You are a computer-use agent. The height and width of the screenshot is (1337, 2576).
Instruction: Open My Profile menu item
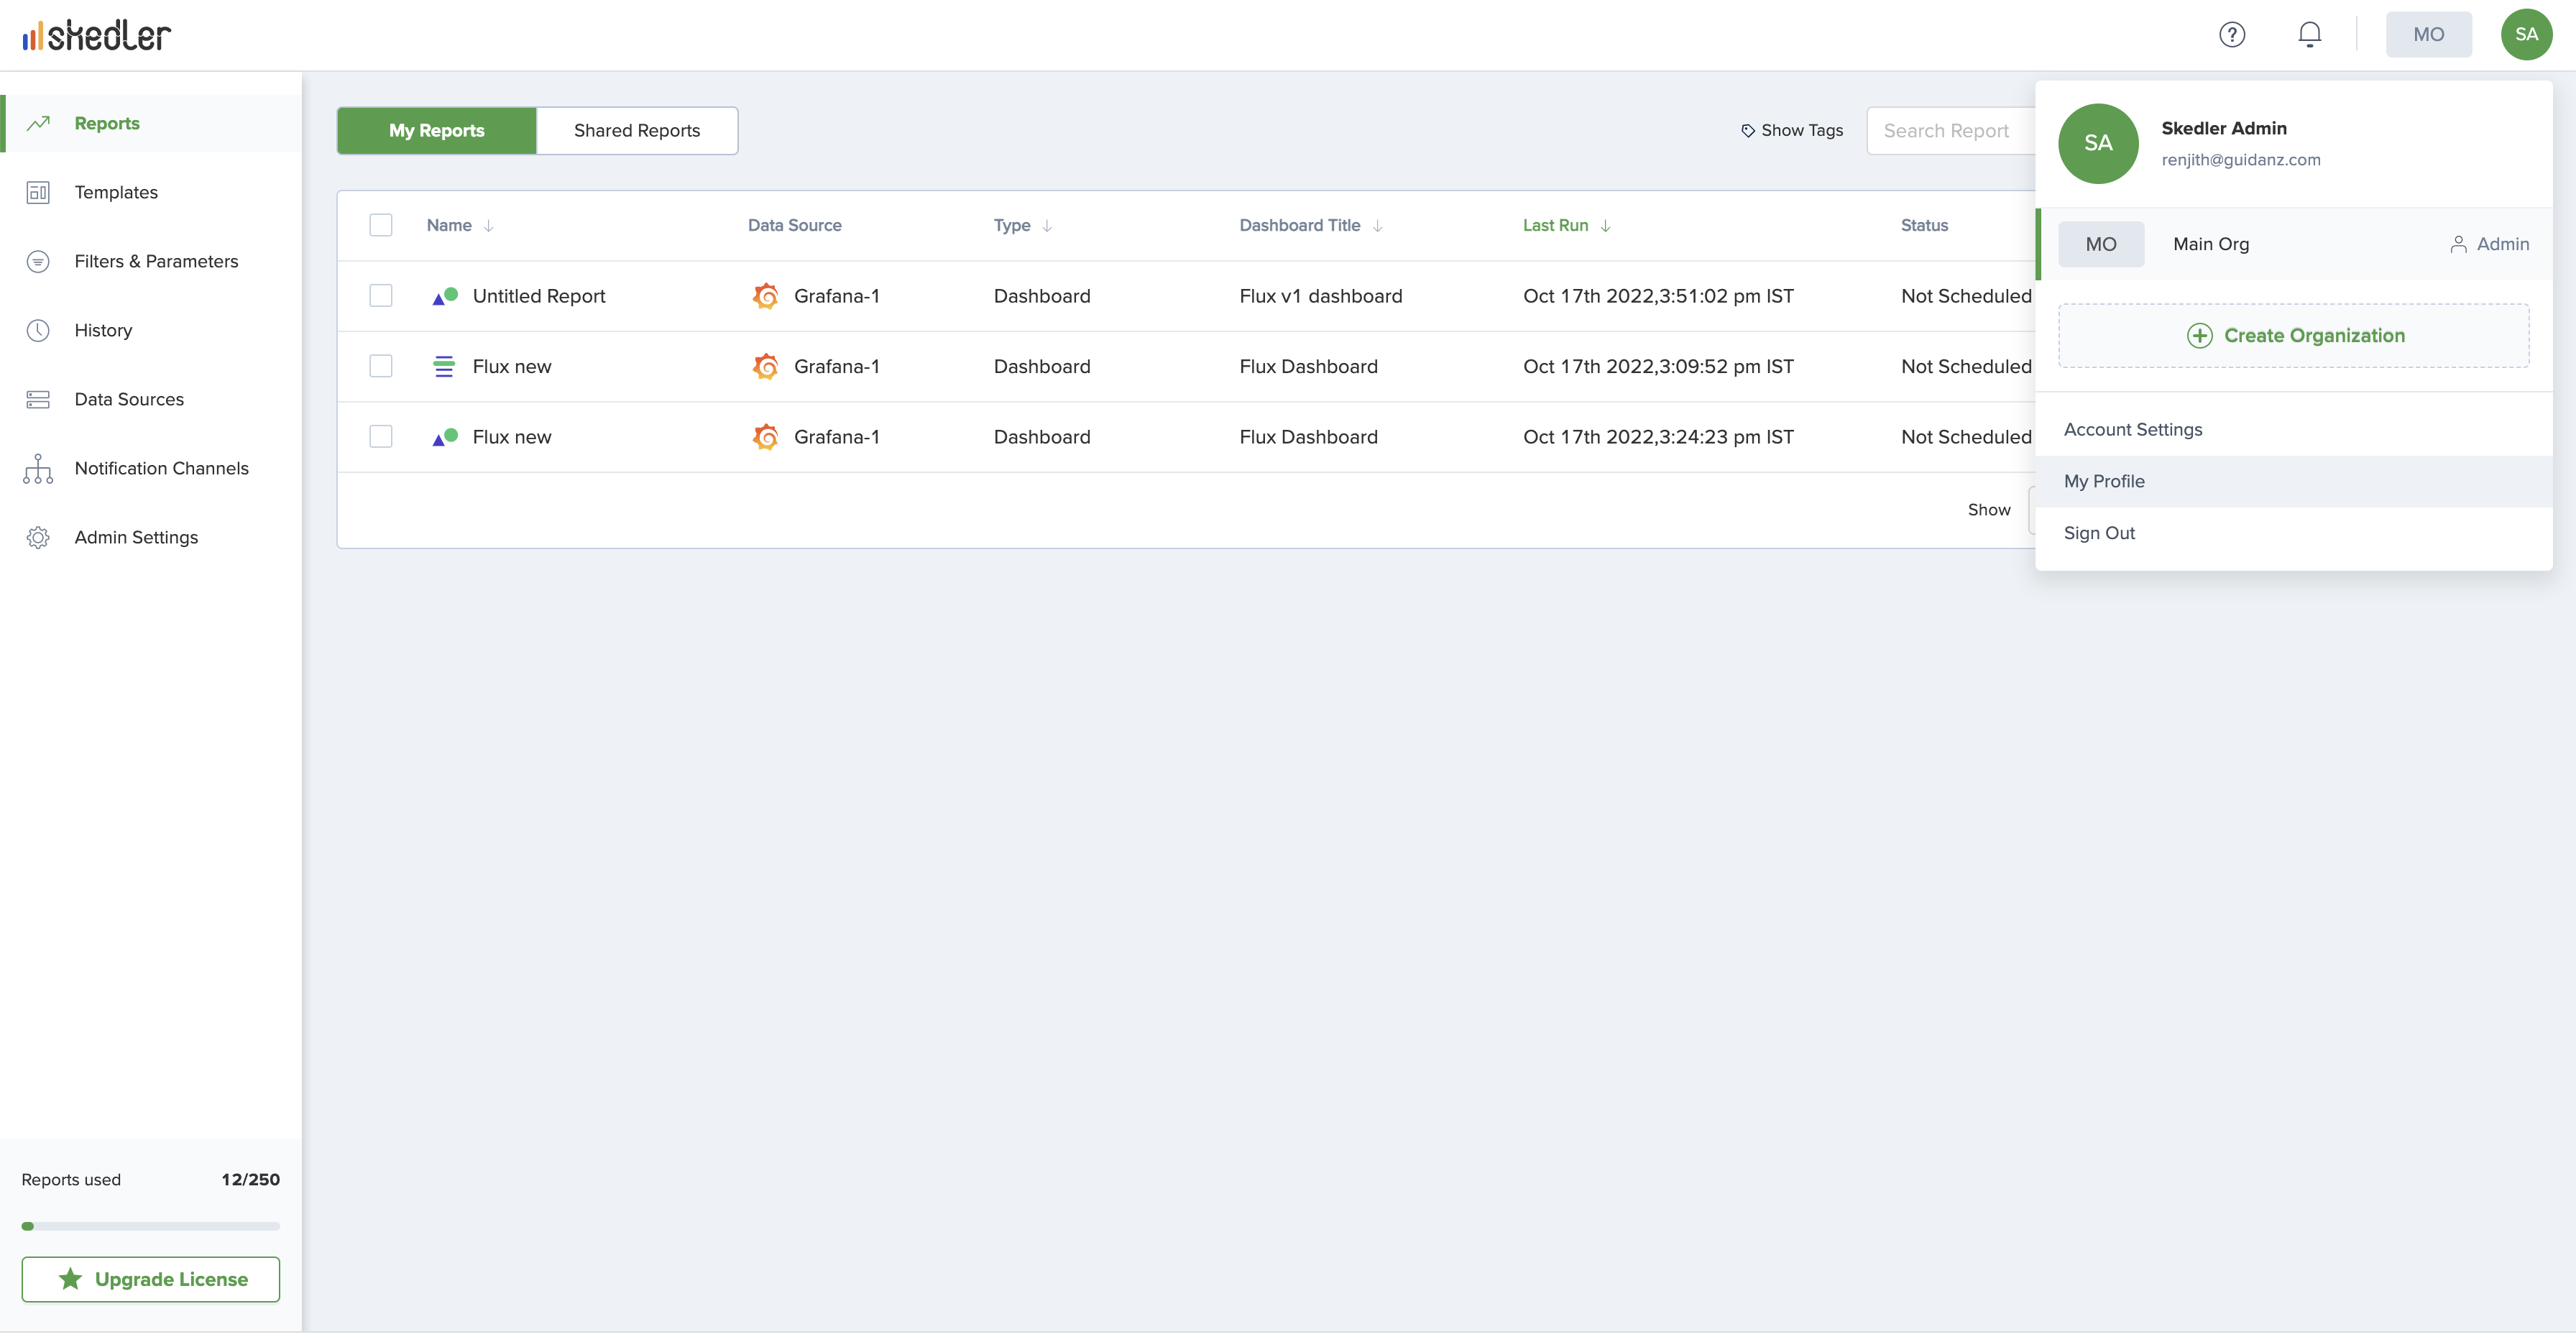[x=2104, y=481]
